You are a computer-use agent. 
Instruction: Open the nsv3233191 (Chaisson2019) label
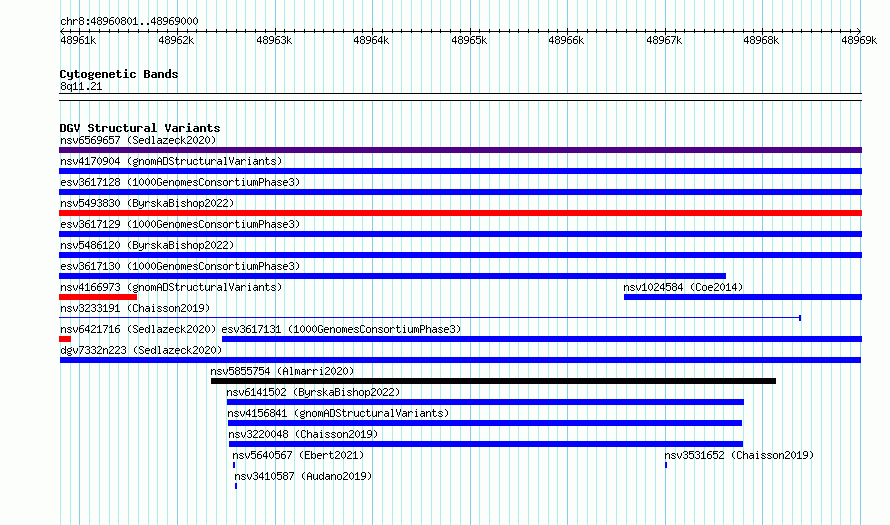(135, 308)
